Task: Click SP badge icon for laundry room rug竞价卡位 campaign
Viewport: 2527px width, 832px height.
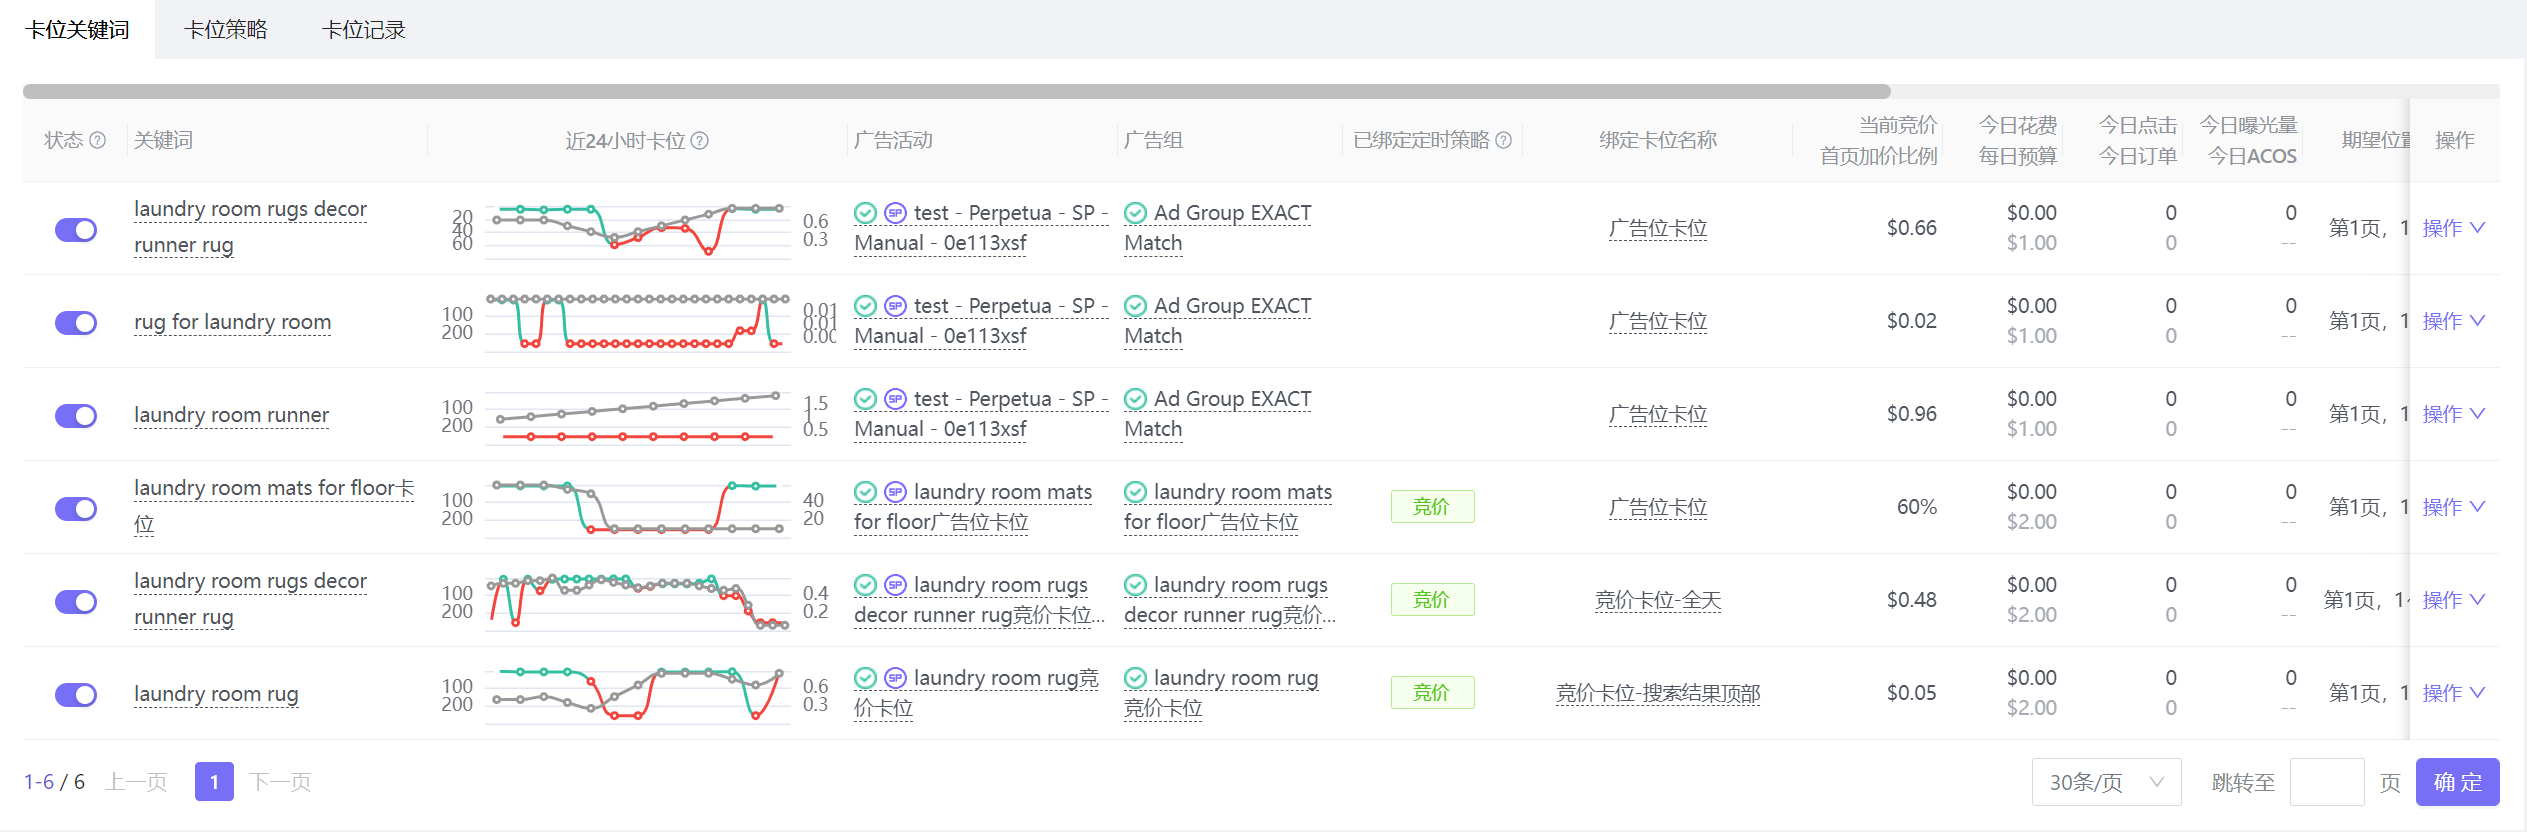Action: point(896,678)
